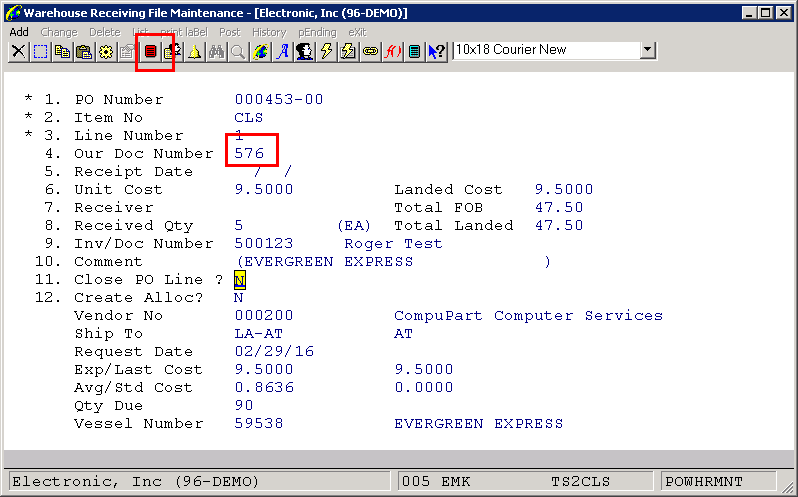Screen dimensions: 798x497
Task: Click Vessel Number value 59538
Action: [259, 424]
